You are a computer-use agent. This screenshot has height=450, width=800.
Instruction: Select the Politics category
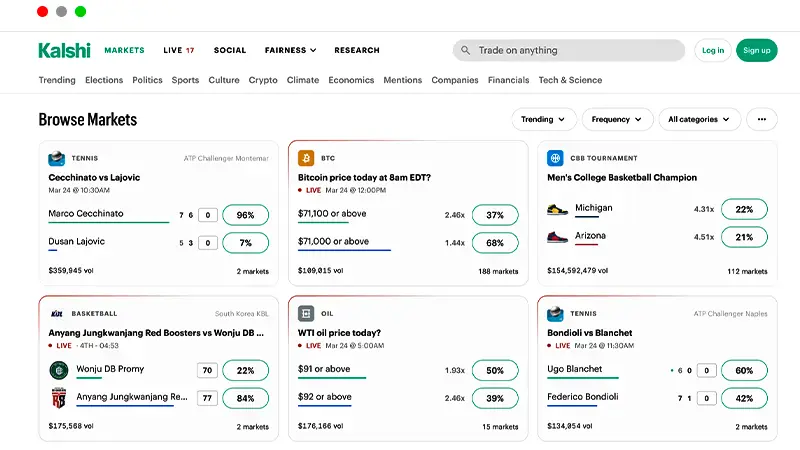(x=147, y=80)
